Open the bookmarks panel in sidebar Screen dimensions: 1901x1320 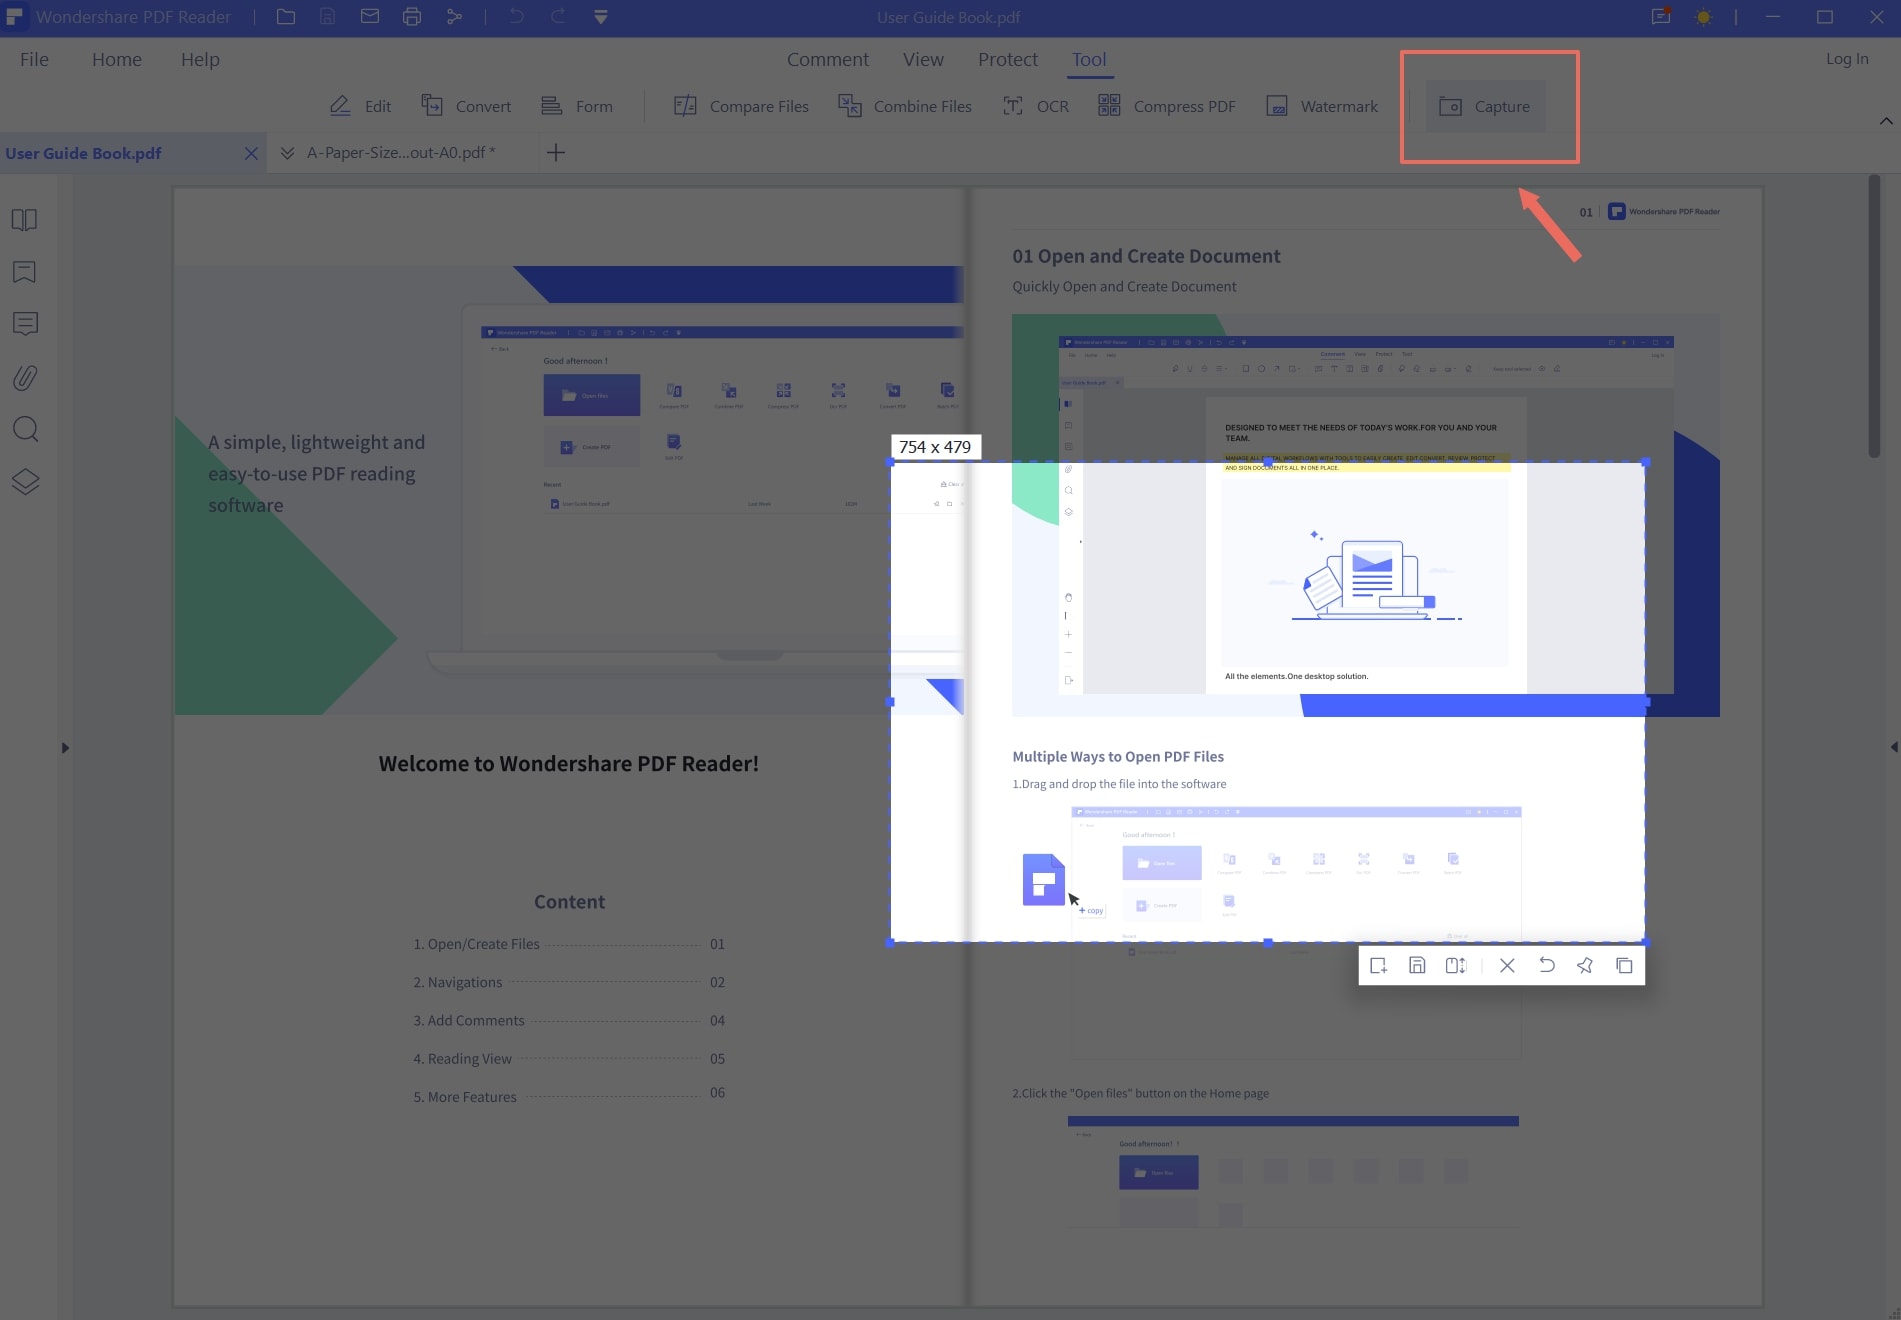(x=25, y=272)
